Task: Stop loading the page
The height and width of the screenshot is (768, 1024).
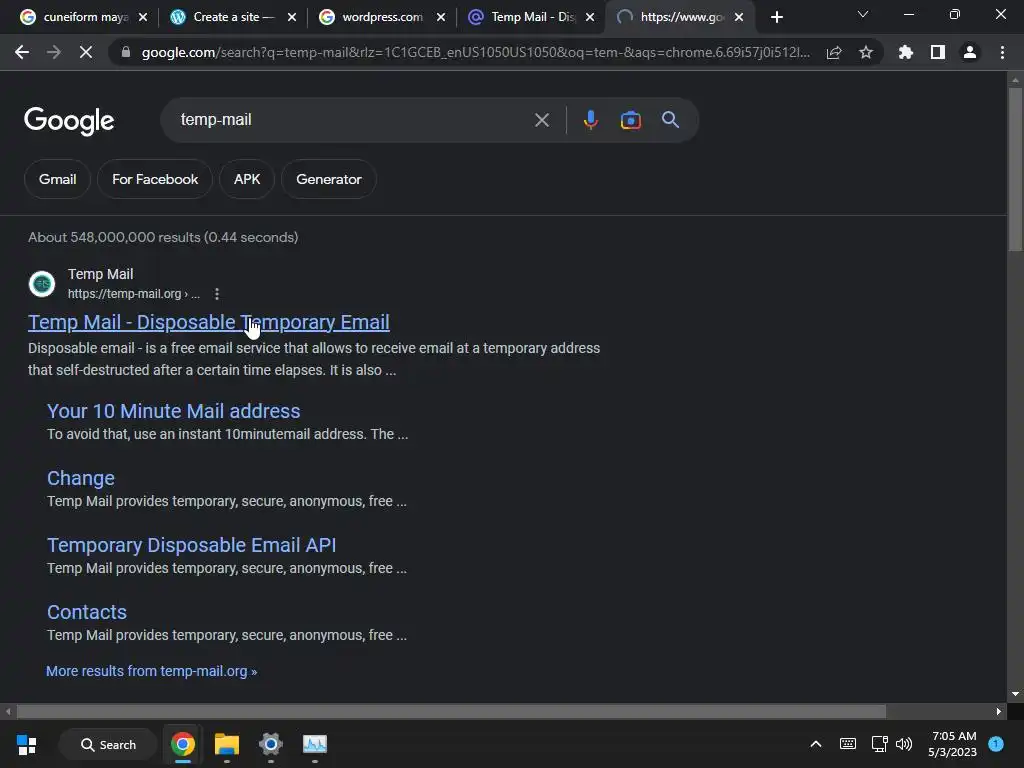Action: click(x=86, y=52)
